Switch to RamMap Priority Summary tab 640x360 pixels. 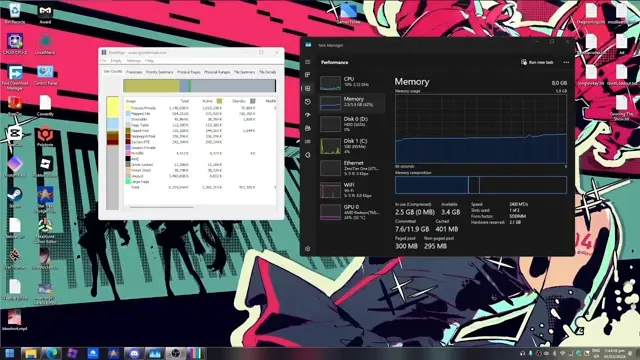[160, 72]
